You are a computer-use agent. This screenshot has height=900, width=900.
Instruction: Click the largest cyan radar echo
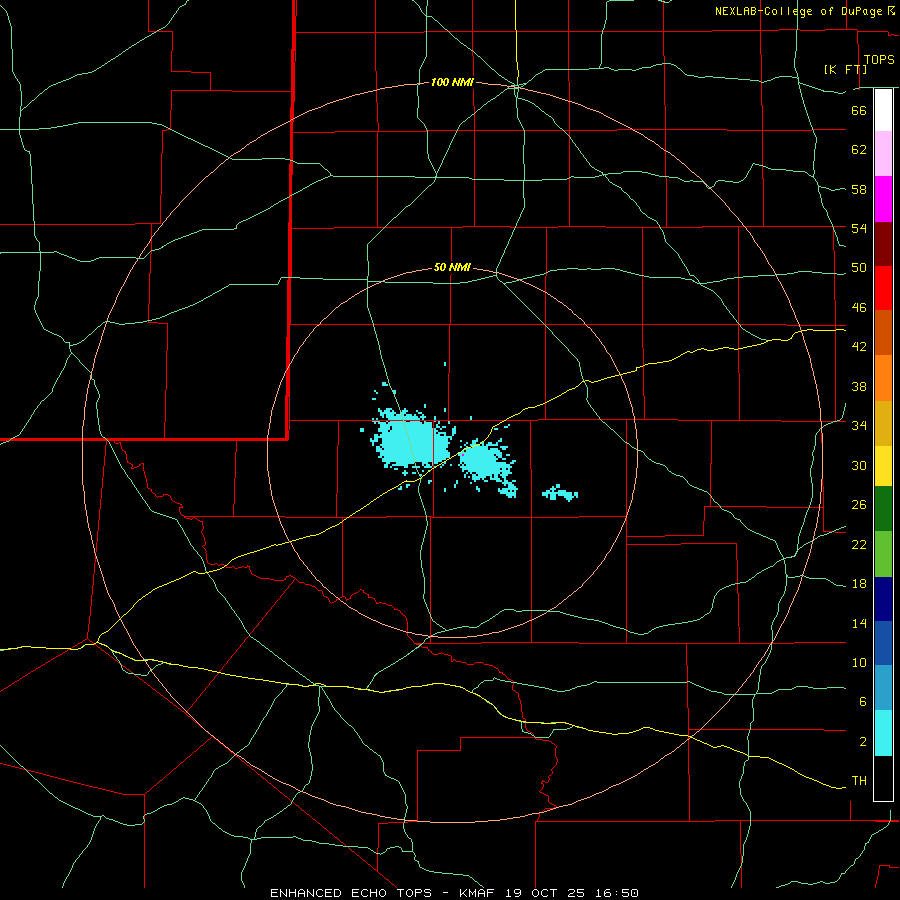(x=410, y=441)
